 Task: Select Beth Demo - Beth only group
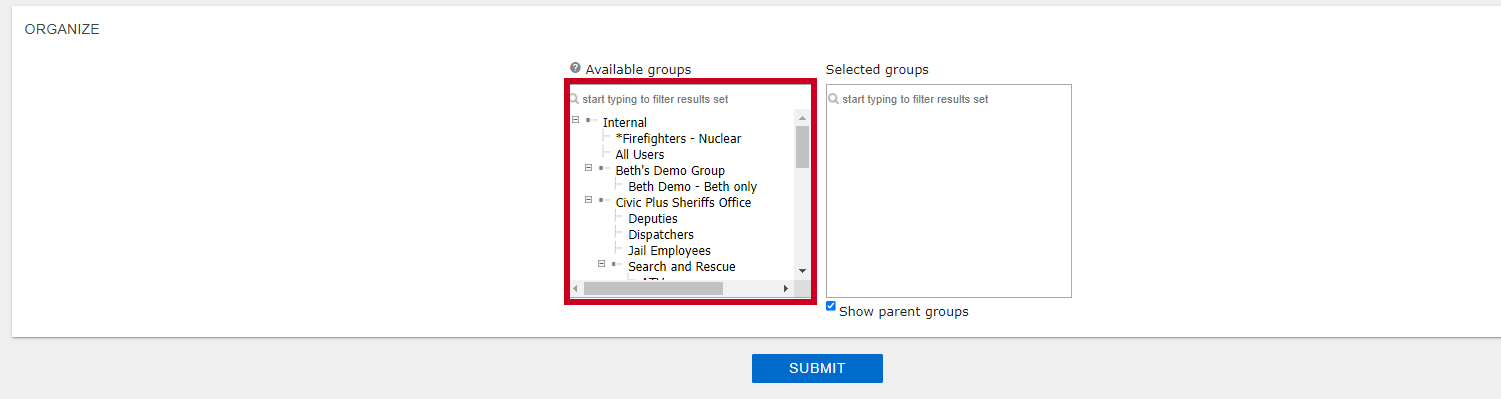693,187
